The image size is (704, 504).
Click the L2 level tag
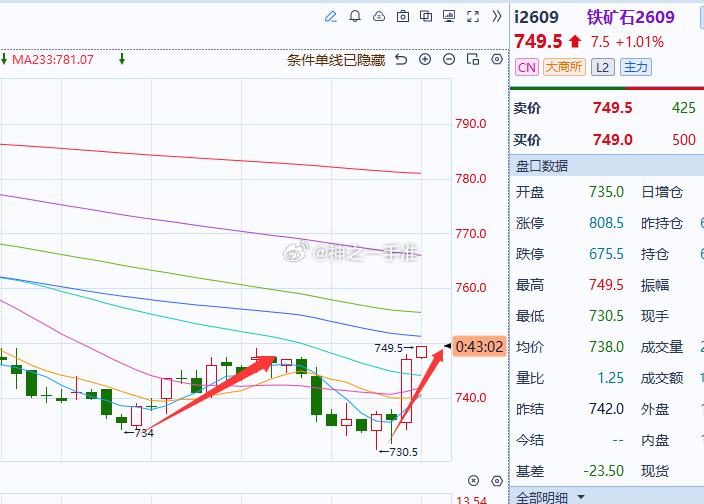603,67
